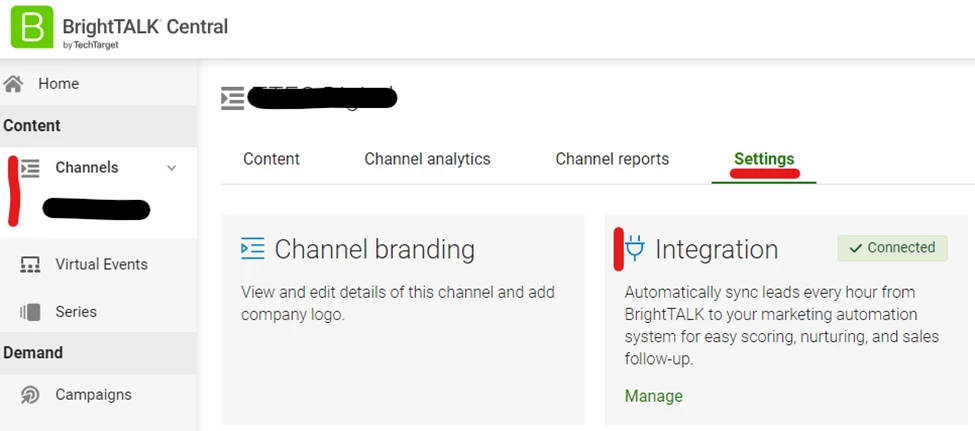Click the Connected status badge
The height and width of the screenshot is (431, 975).
click(x=892, y=248)
